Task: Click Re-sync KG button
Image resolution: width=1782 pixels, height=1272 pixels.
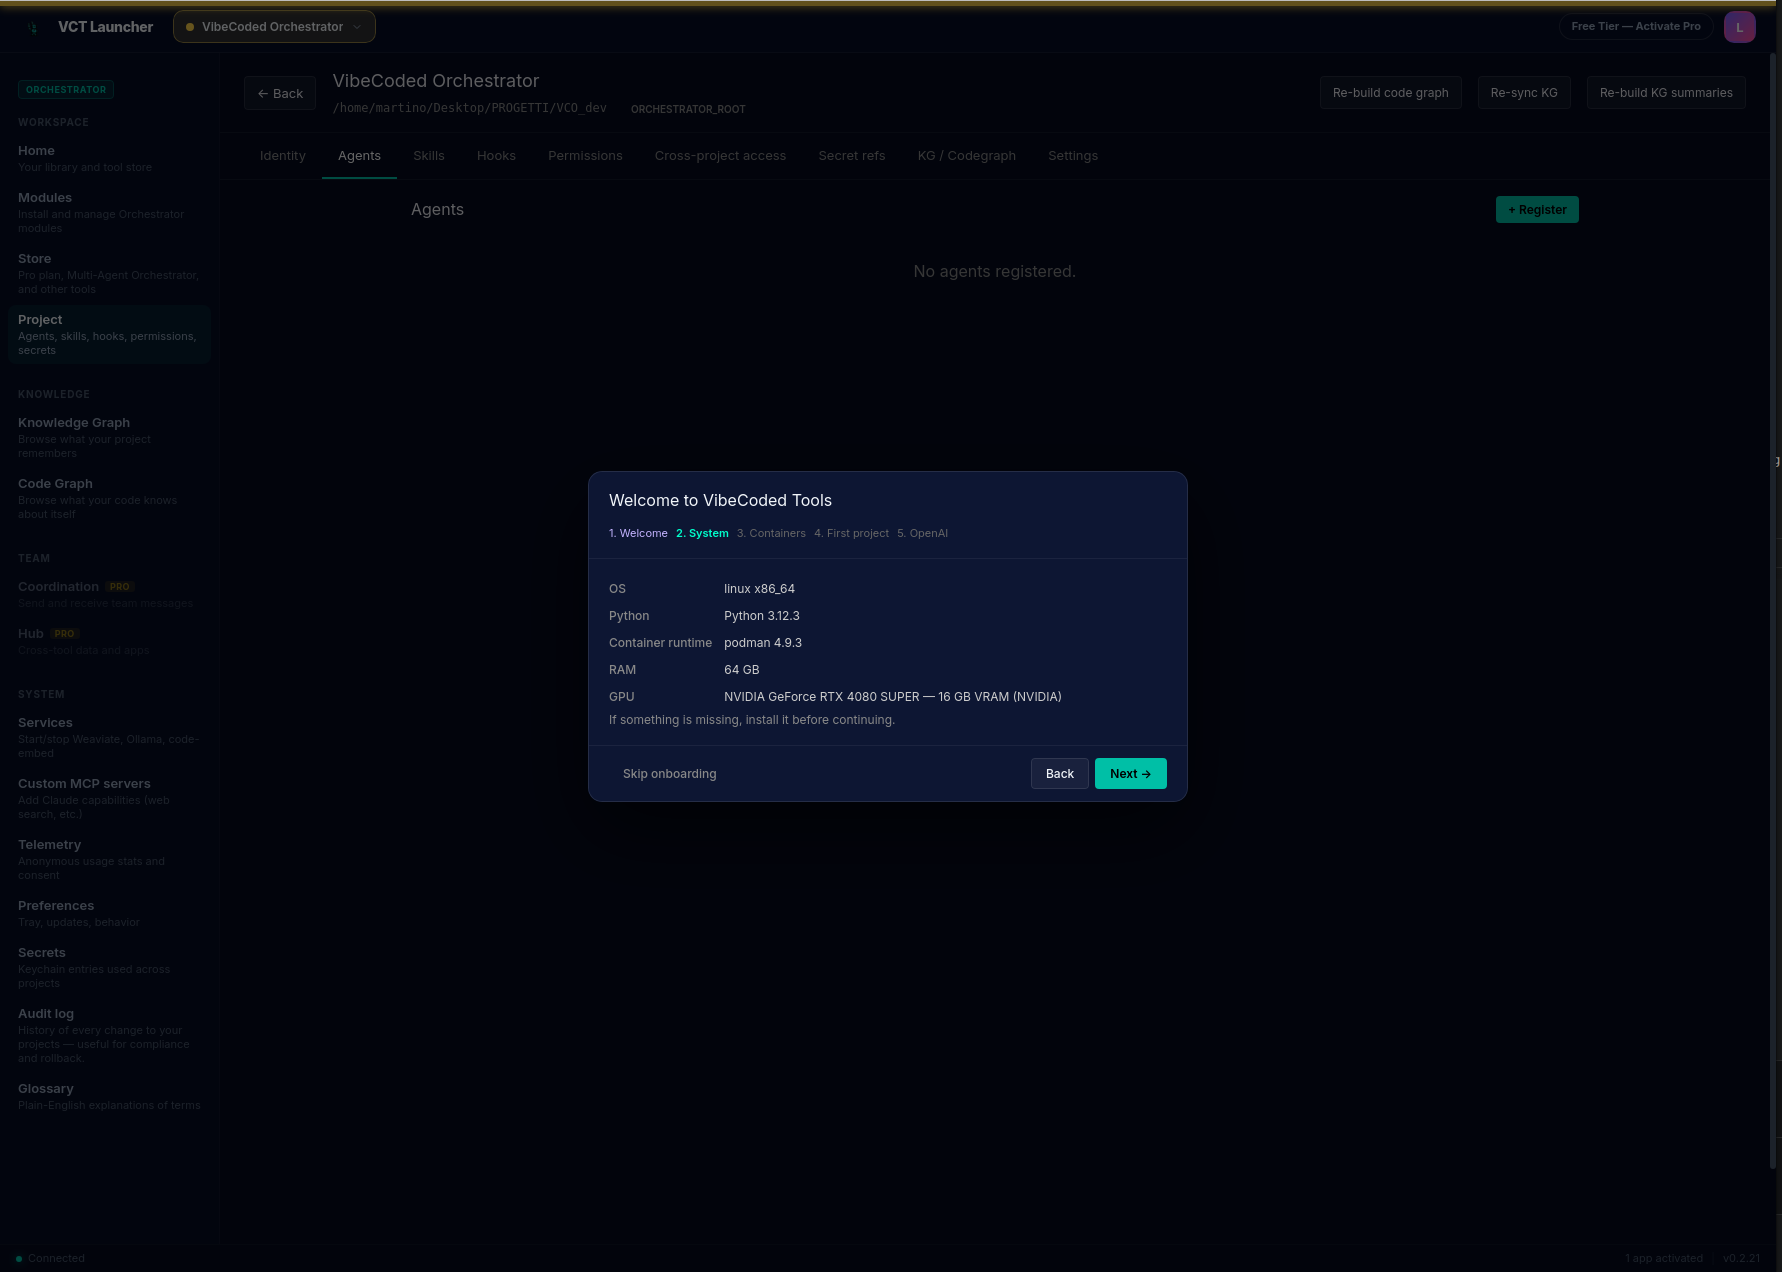Action: coord(1524,93)
